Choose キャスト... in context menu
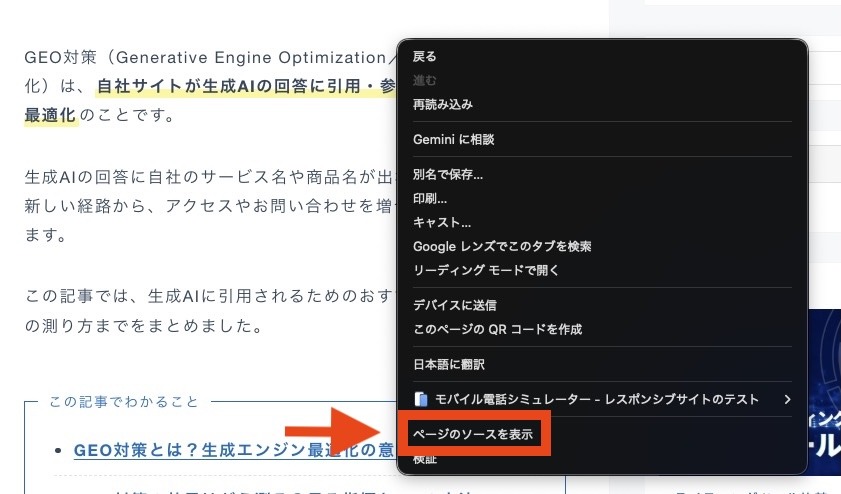Viewport: 841px width, 494px height. pos(442,223)
